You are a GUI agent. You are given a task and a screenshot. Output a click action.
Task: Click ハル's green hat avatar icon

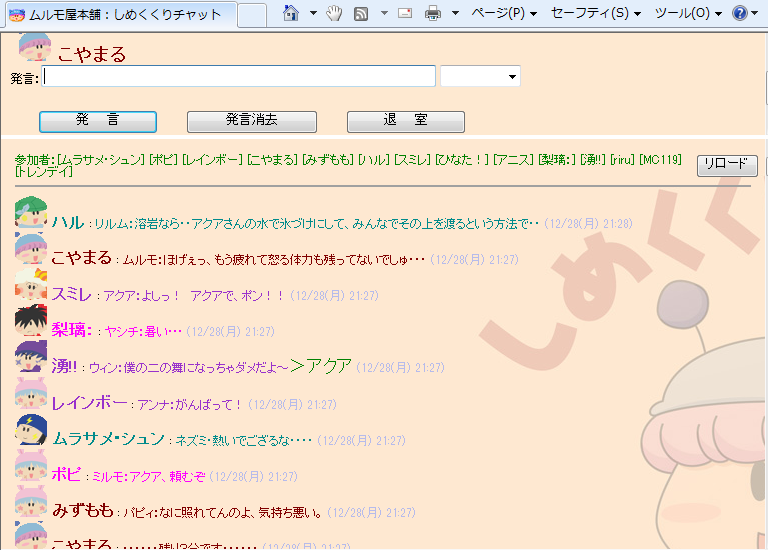click(x=31, y=212)
